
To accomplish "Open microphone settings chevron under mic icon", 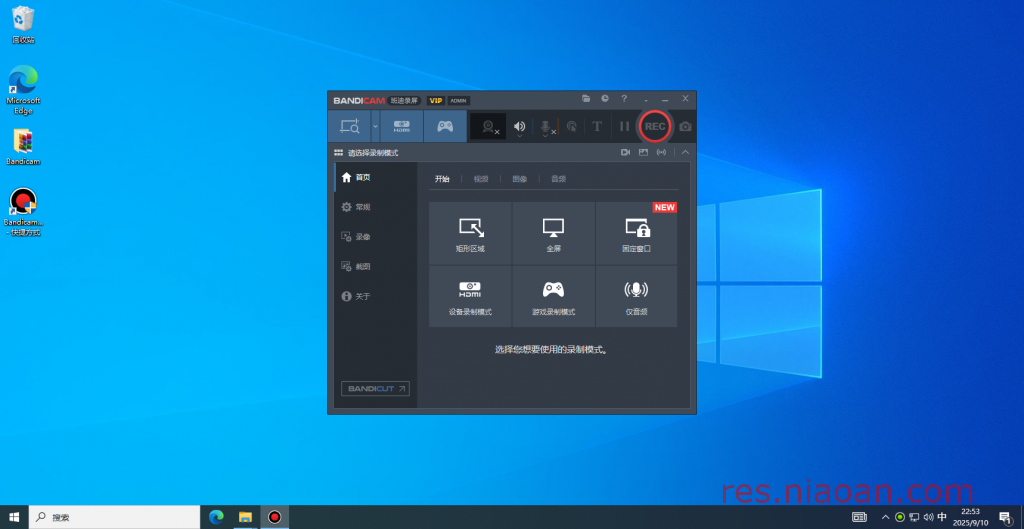I will [x=545, y=136].
